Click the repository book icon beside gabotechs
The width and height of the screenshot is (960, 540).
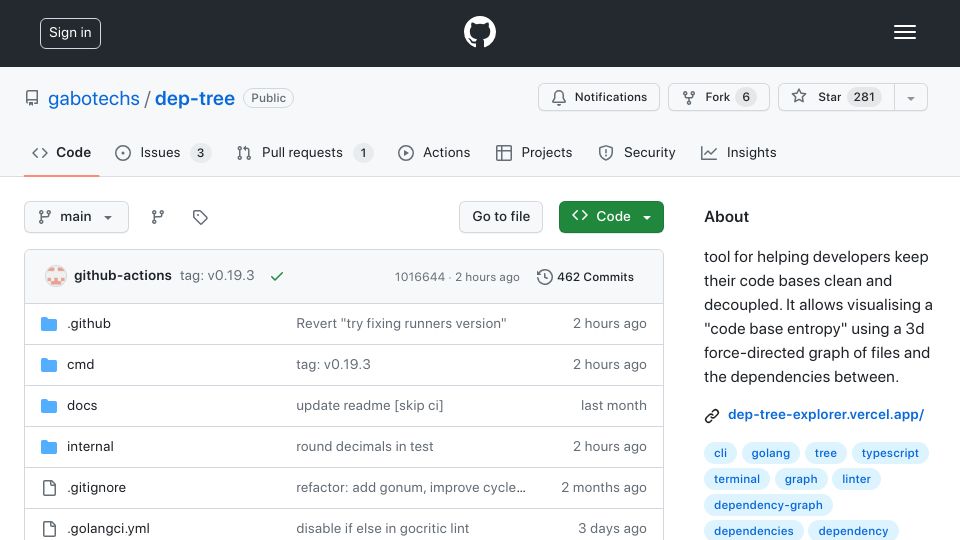(x=32, y=98)
